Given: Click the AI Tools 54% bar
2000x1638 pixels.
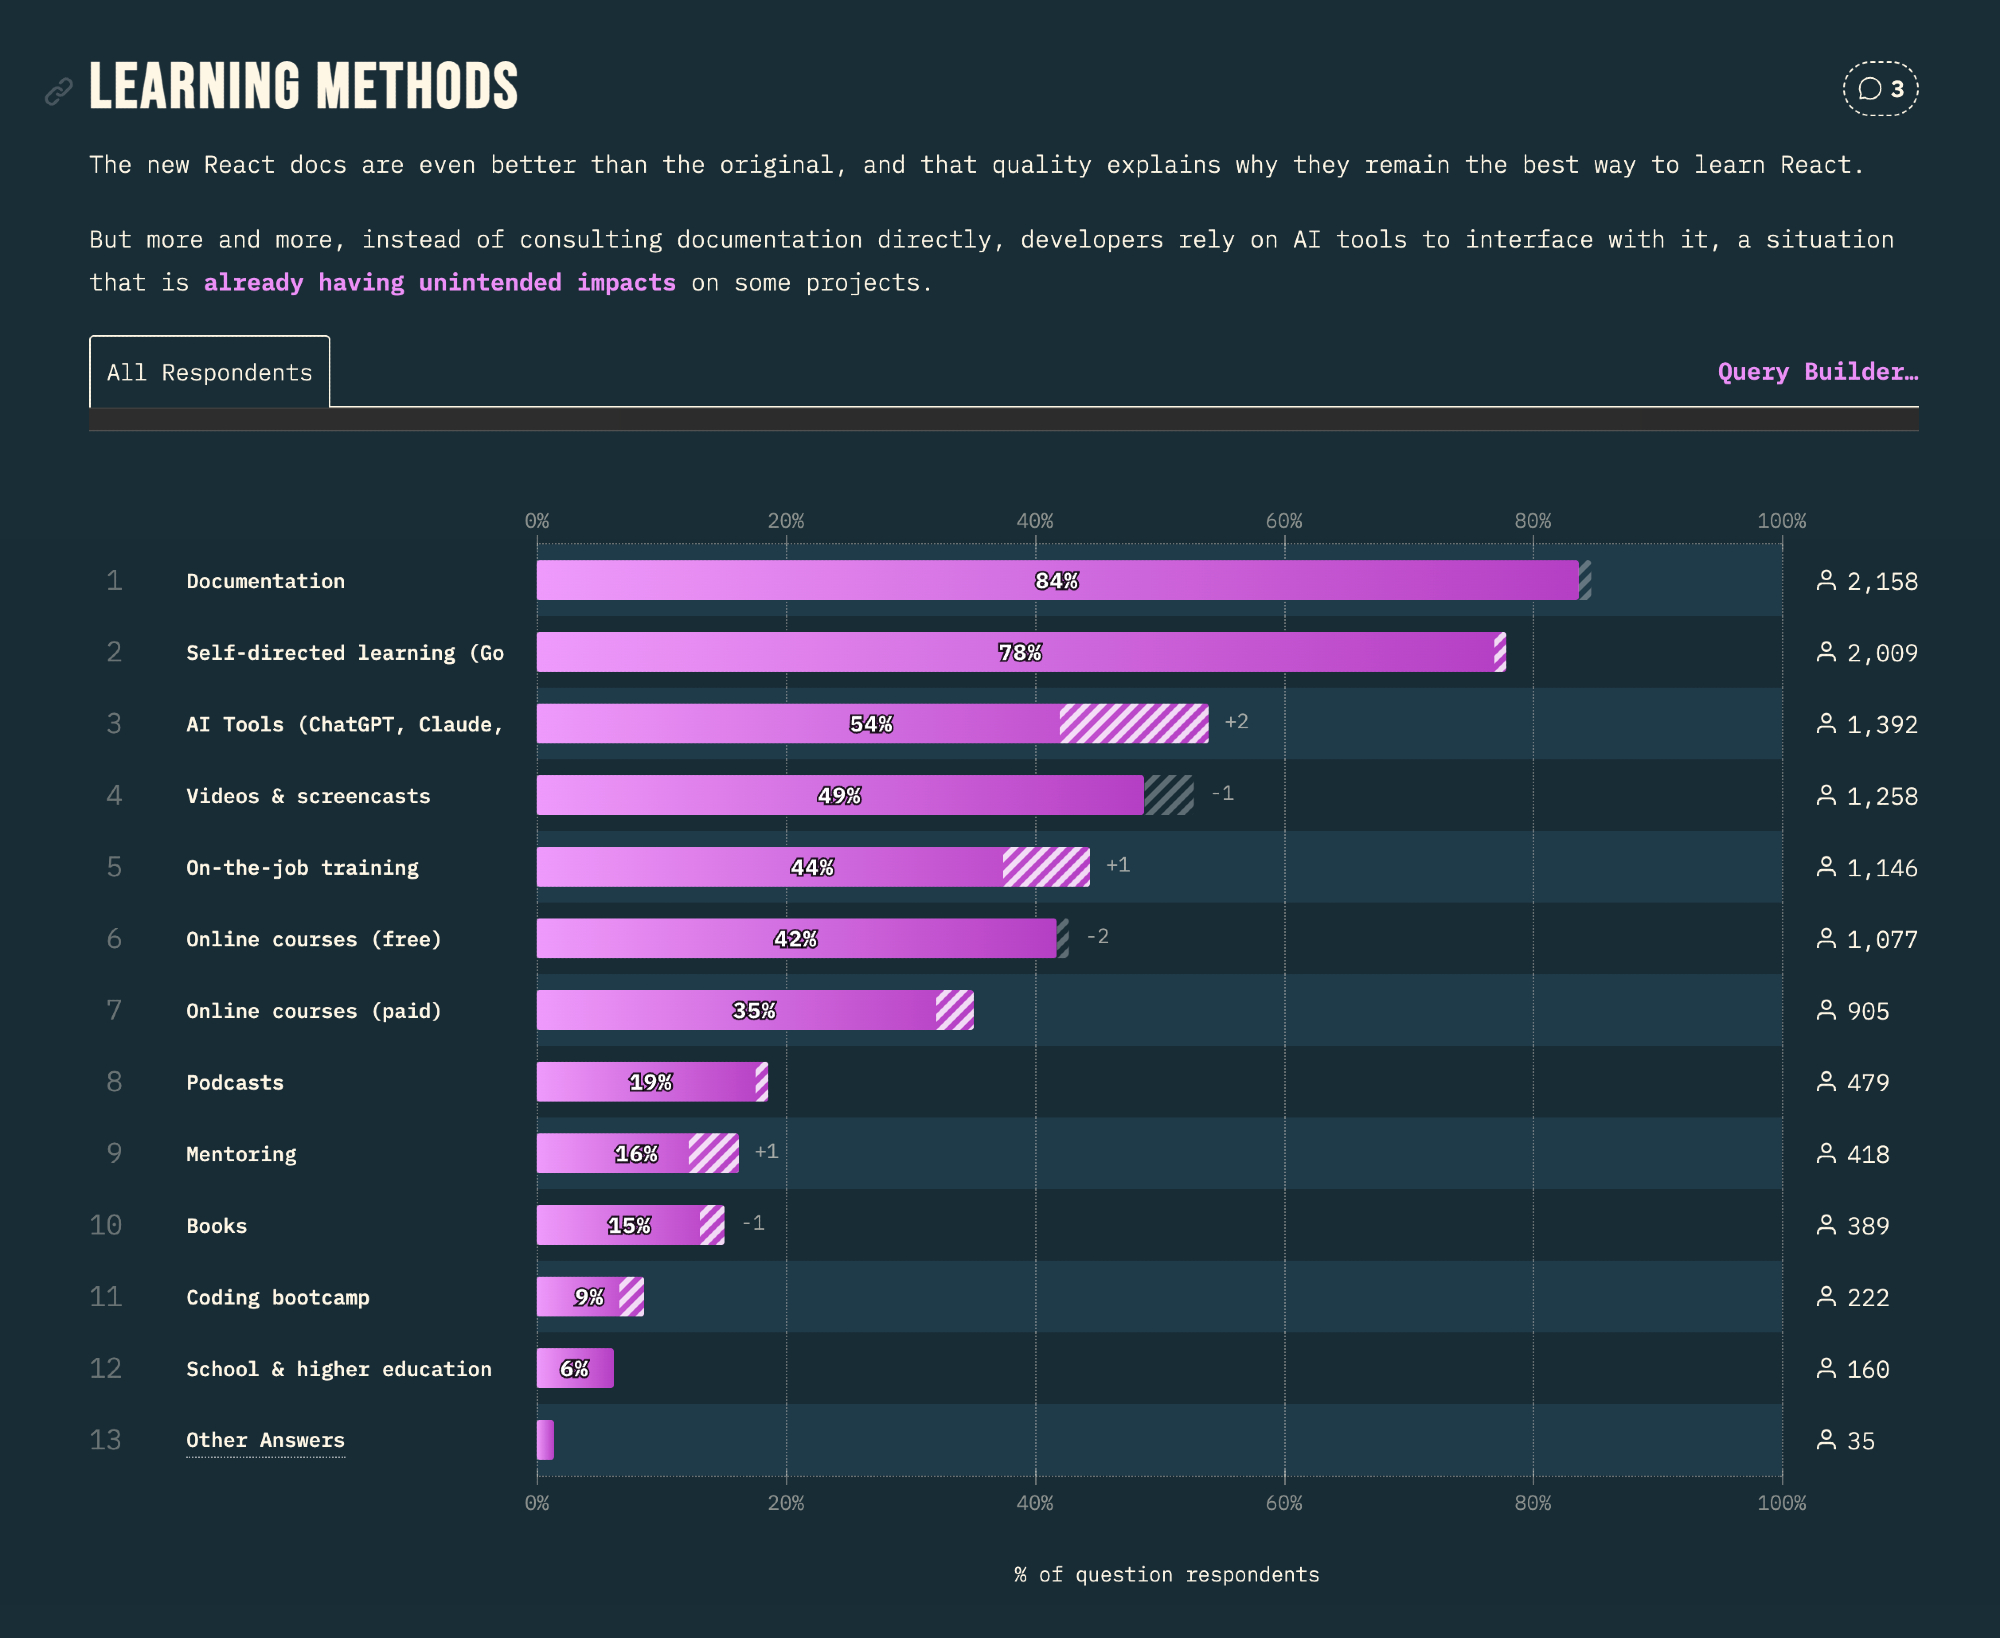Looking at the screenshot, I should (871, 724).
